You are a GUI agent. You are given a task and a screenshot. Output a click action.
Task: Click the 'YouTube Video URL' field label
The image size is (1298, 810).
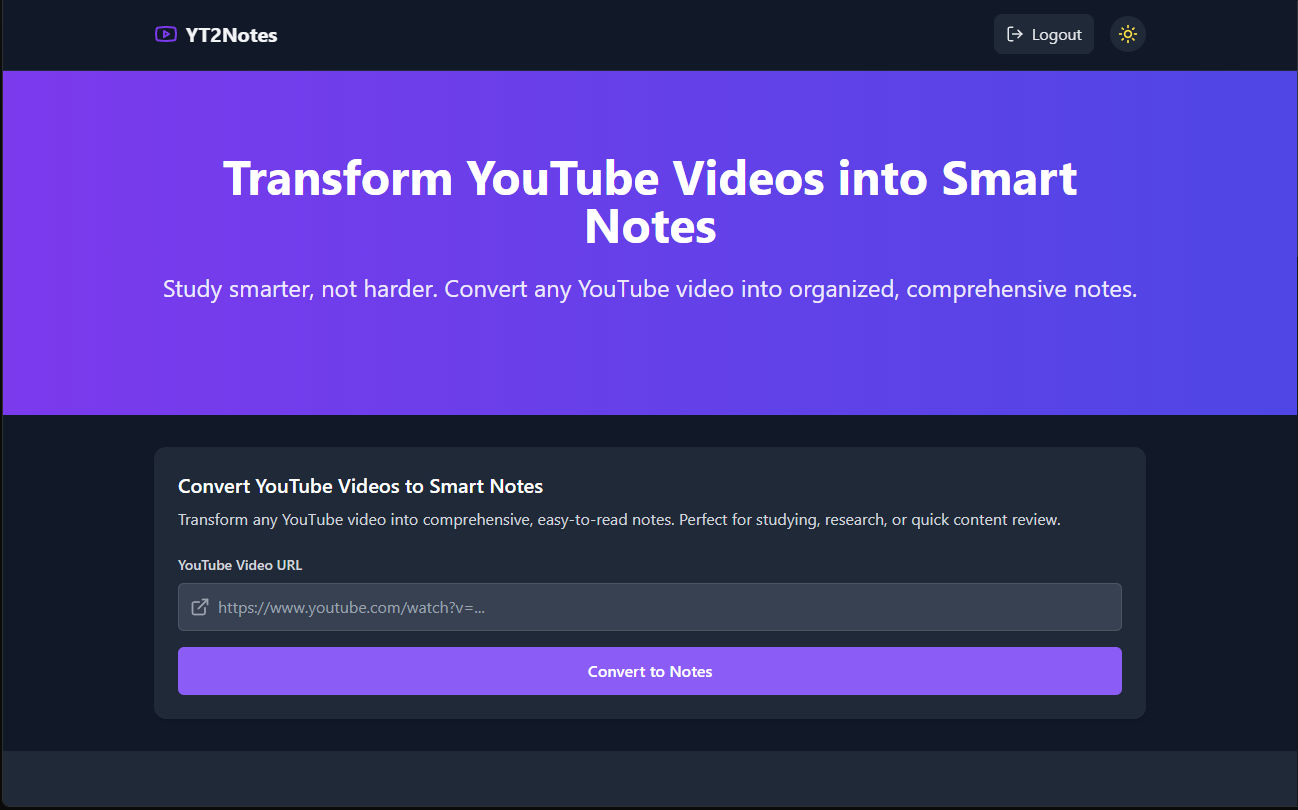pos(240,565)
